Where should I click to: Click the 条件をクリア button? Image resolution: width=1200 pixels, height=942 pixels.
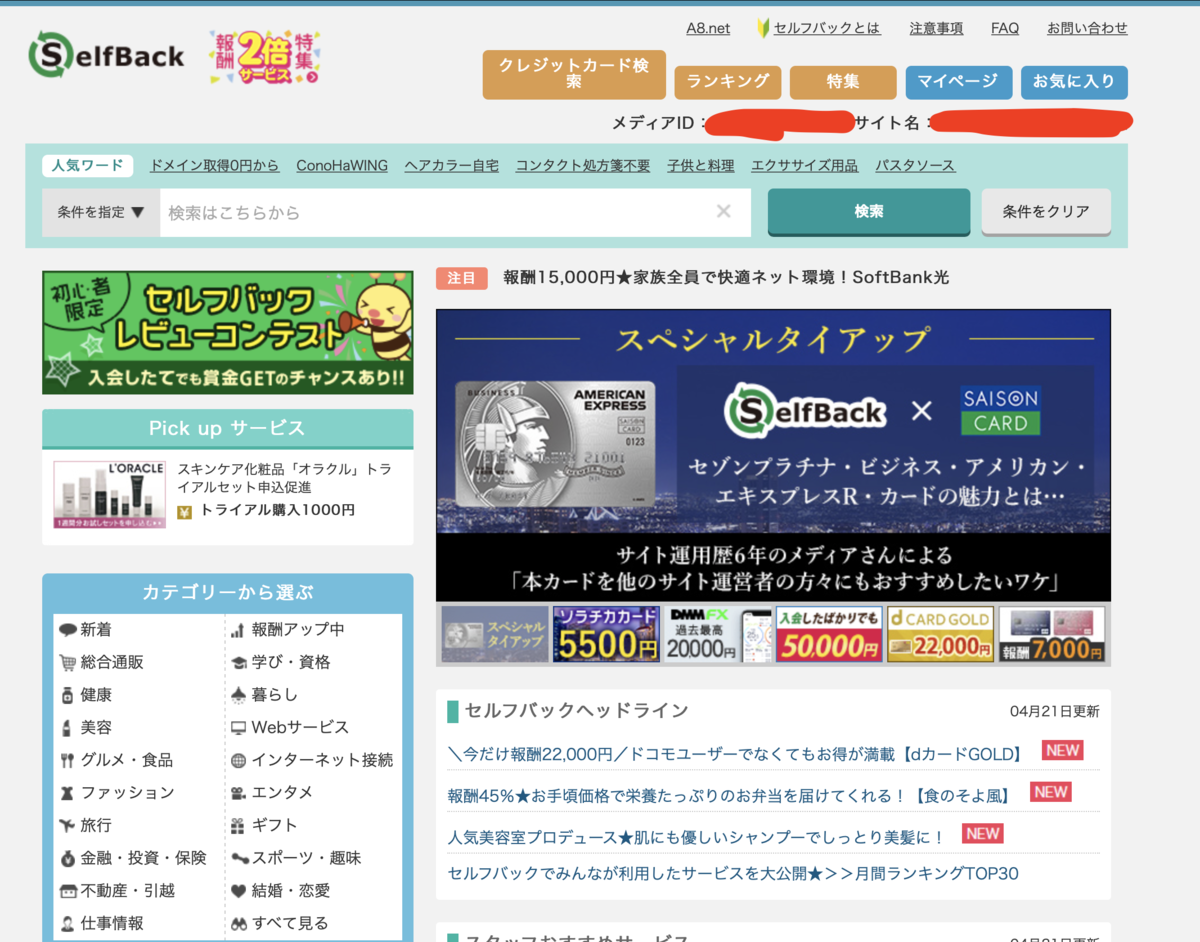1046,211
